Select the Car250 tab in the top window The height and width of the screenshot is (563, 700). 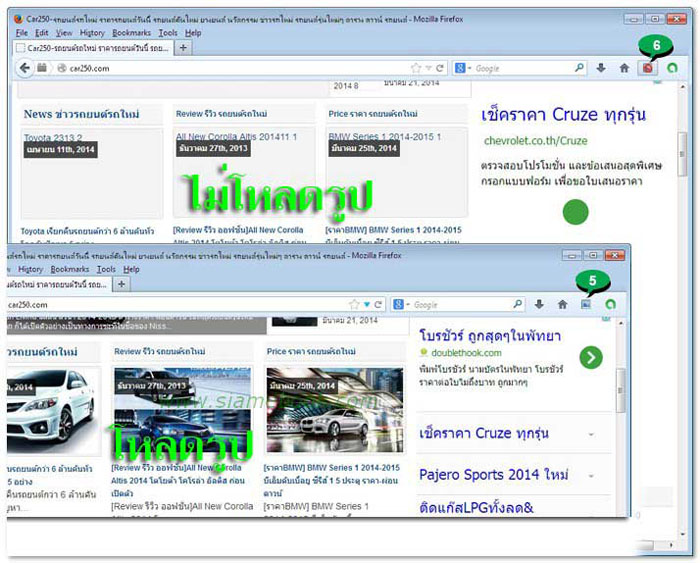93,48
